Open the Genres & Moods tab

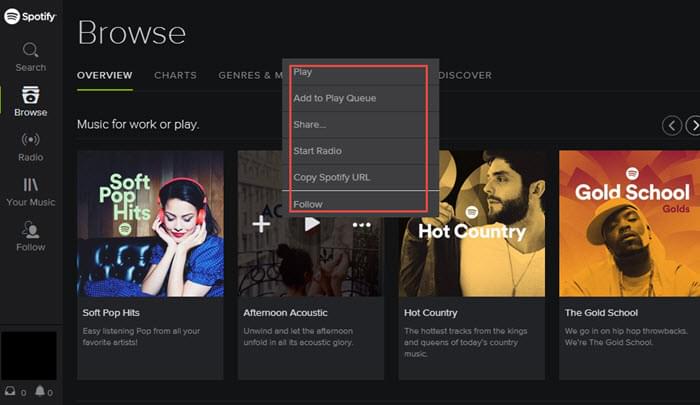tap(250, 75)
